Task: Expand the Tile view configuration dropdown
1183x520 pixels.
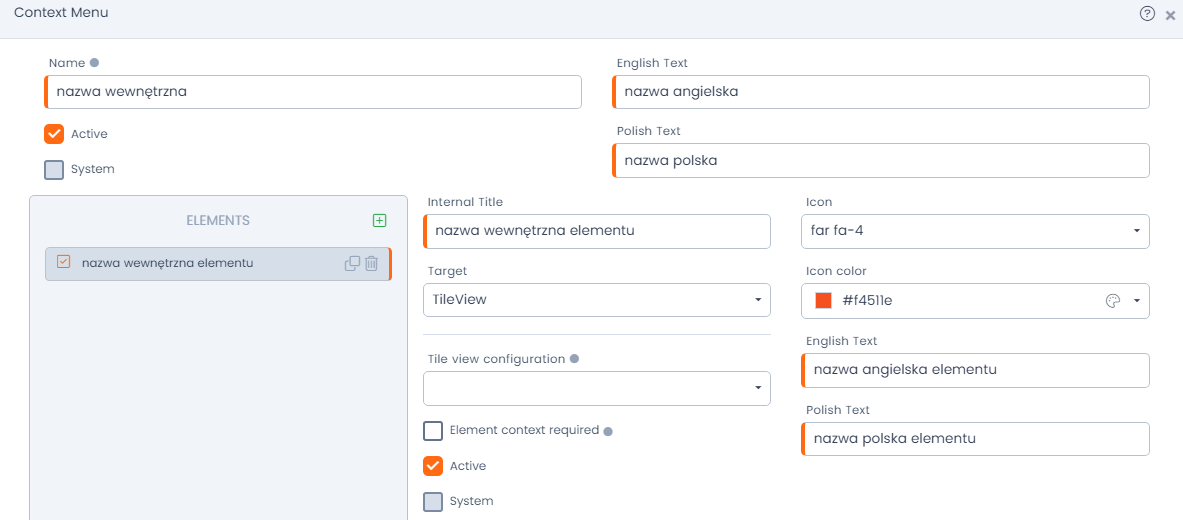Action: 597,388
